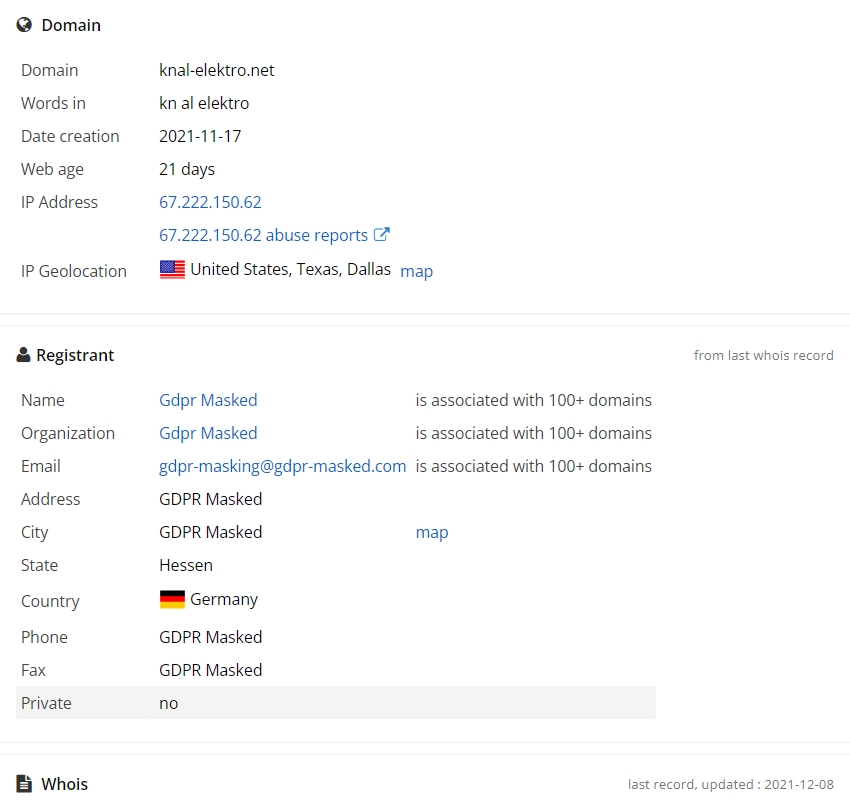Click 'is associated with 100+ domains' in Name row

pos(533,400)
